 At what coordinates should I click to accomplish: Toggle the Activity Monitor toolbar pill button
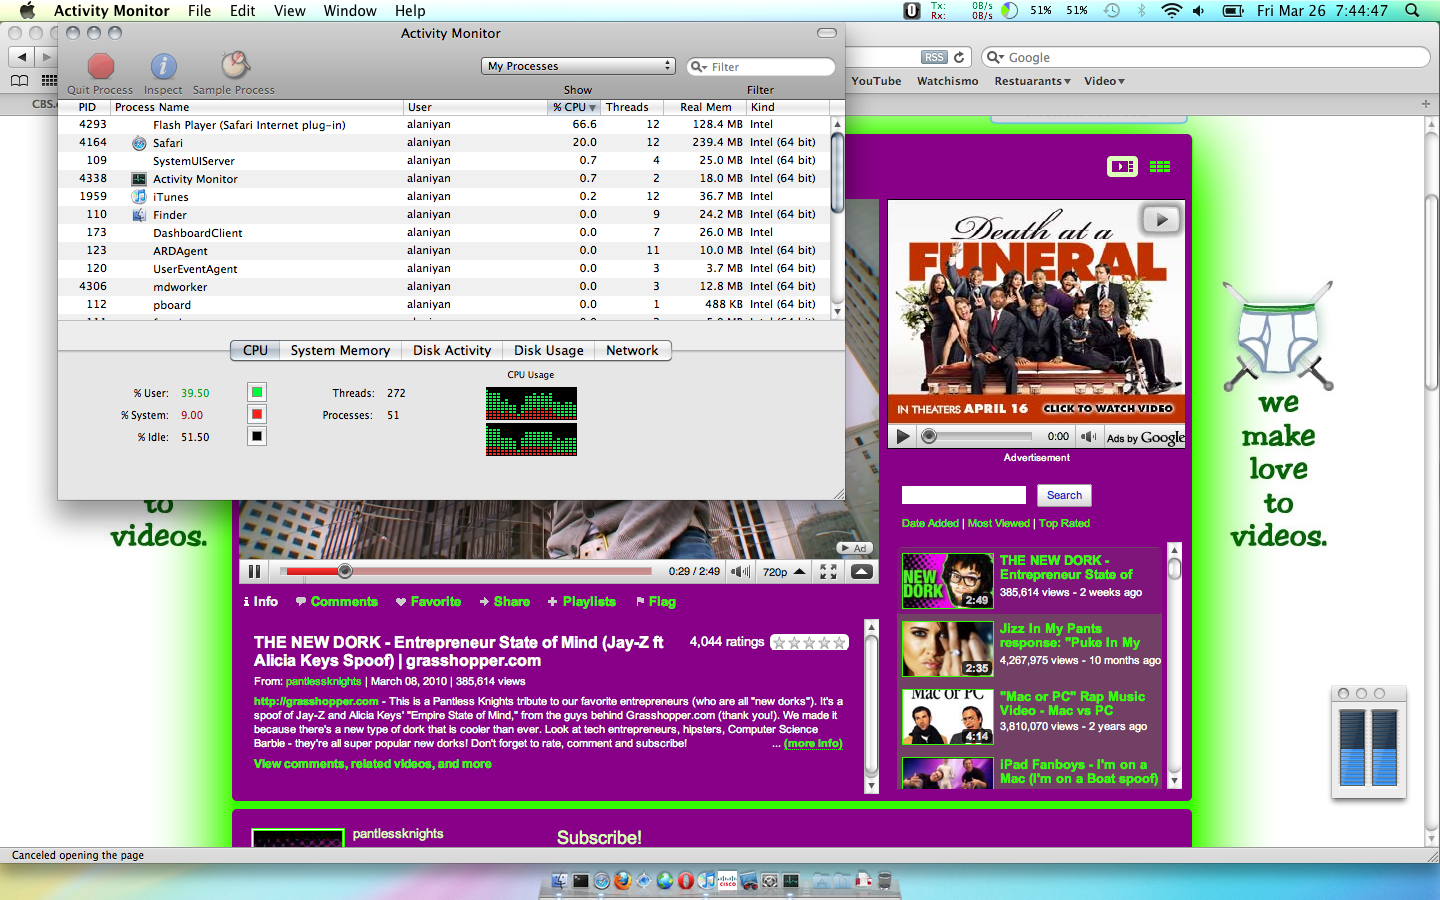[827, 33]
